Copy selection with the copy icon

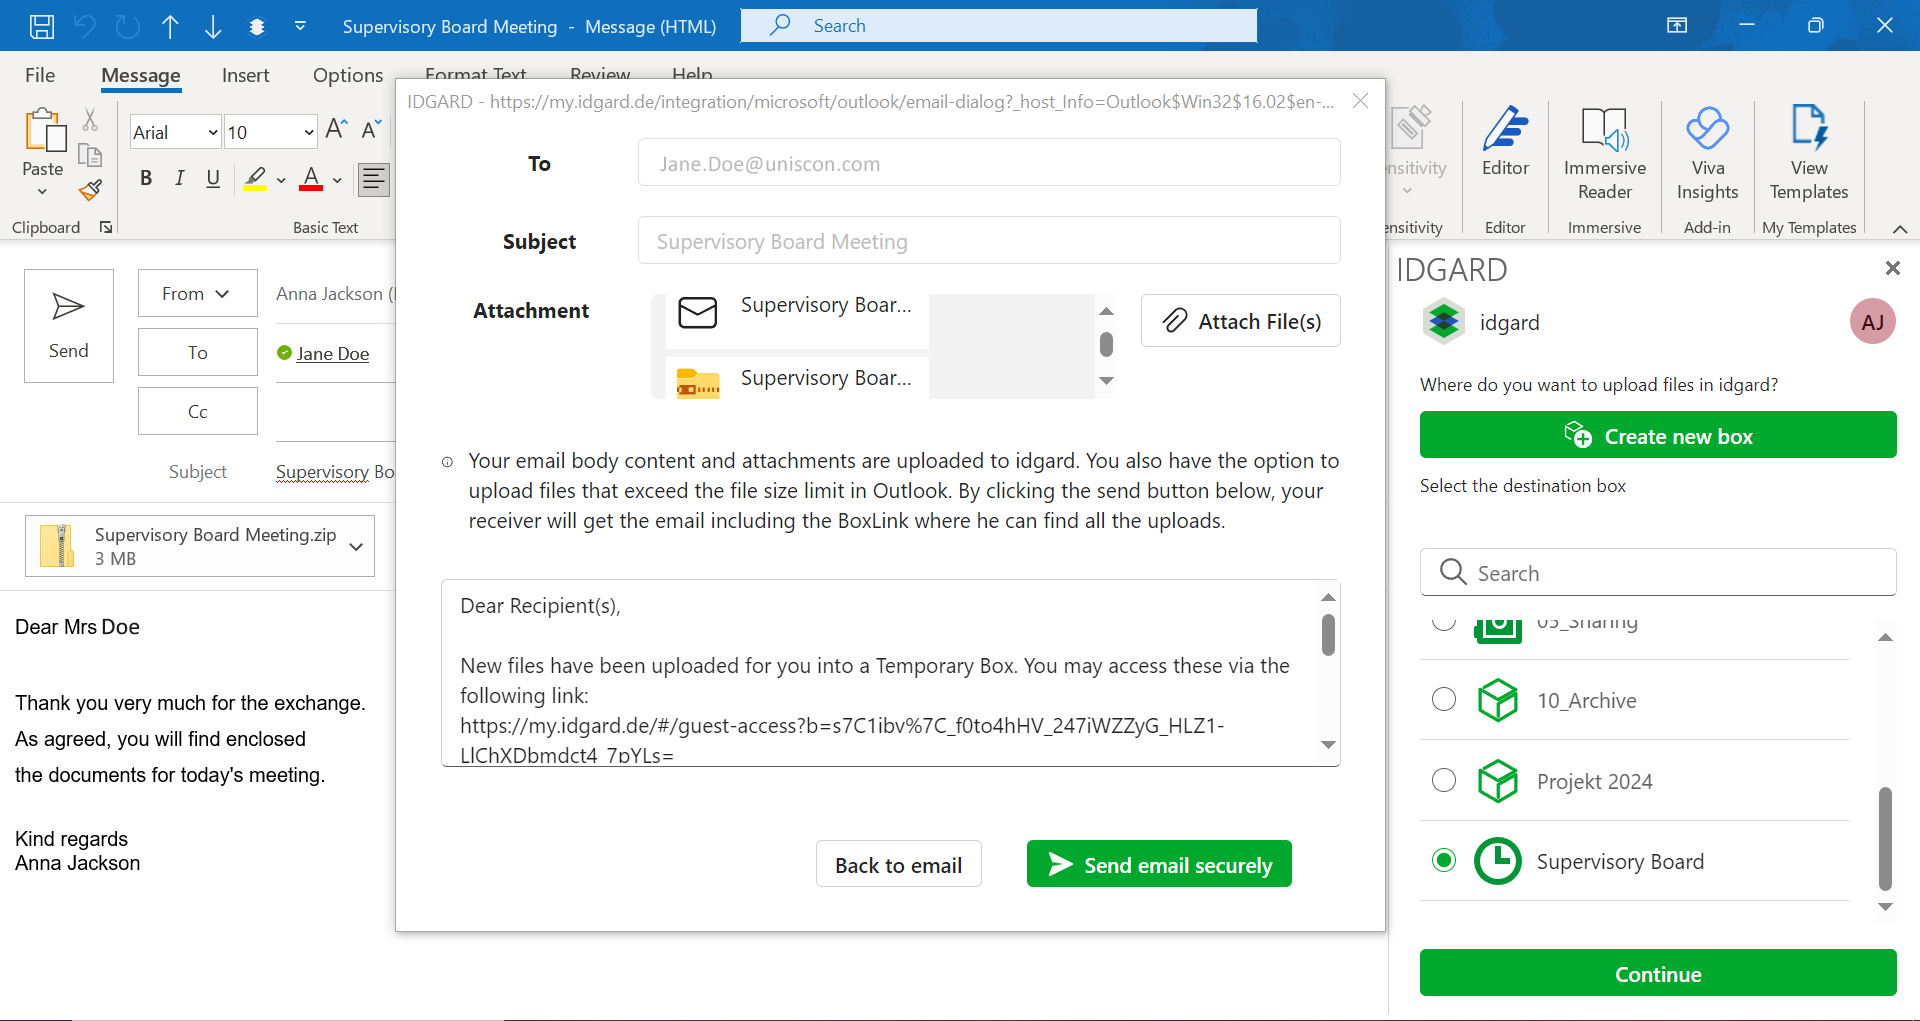tap(90, 155)
